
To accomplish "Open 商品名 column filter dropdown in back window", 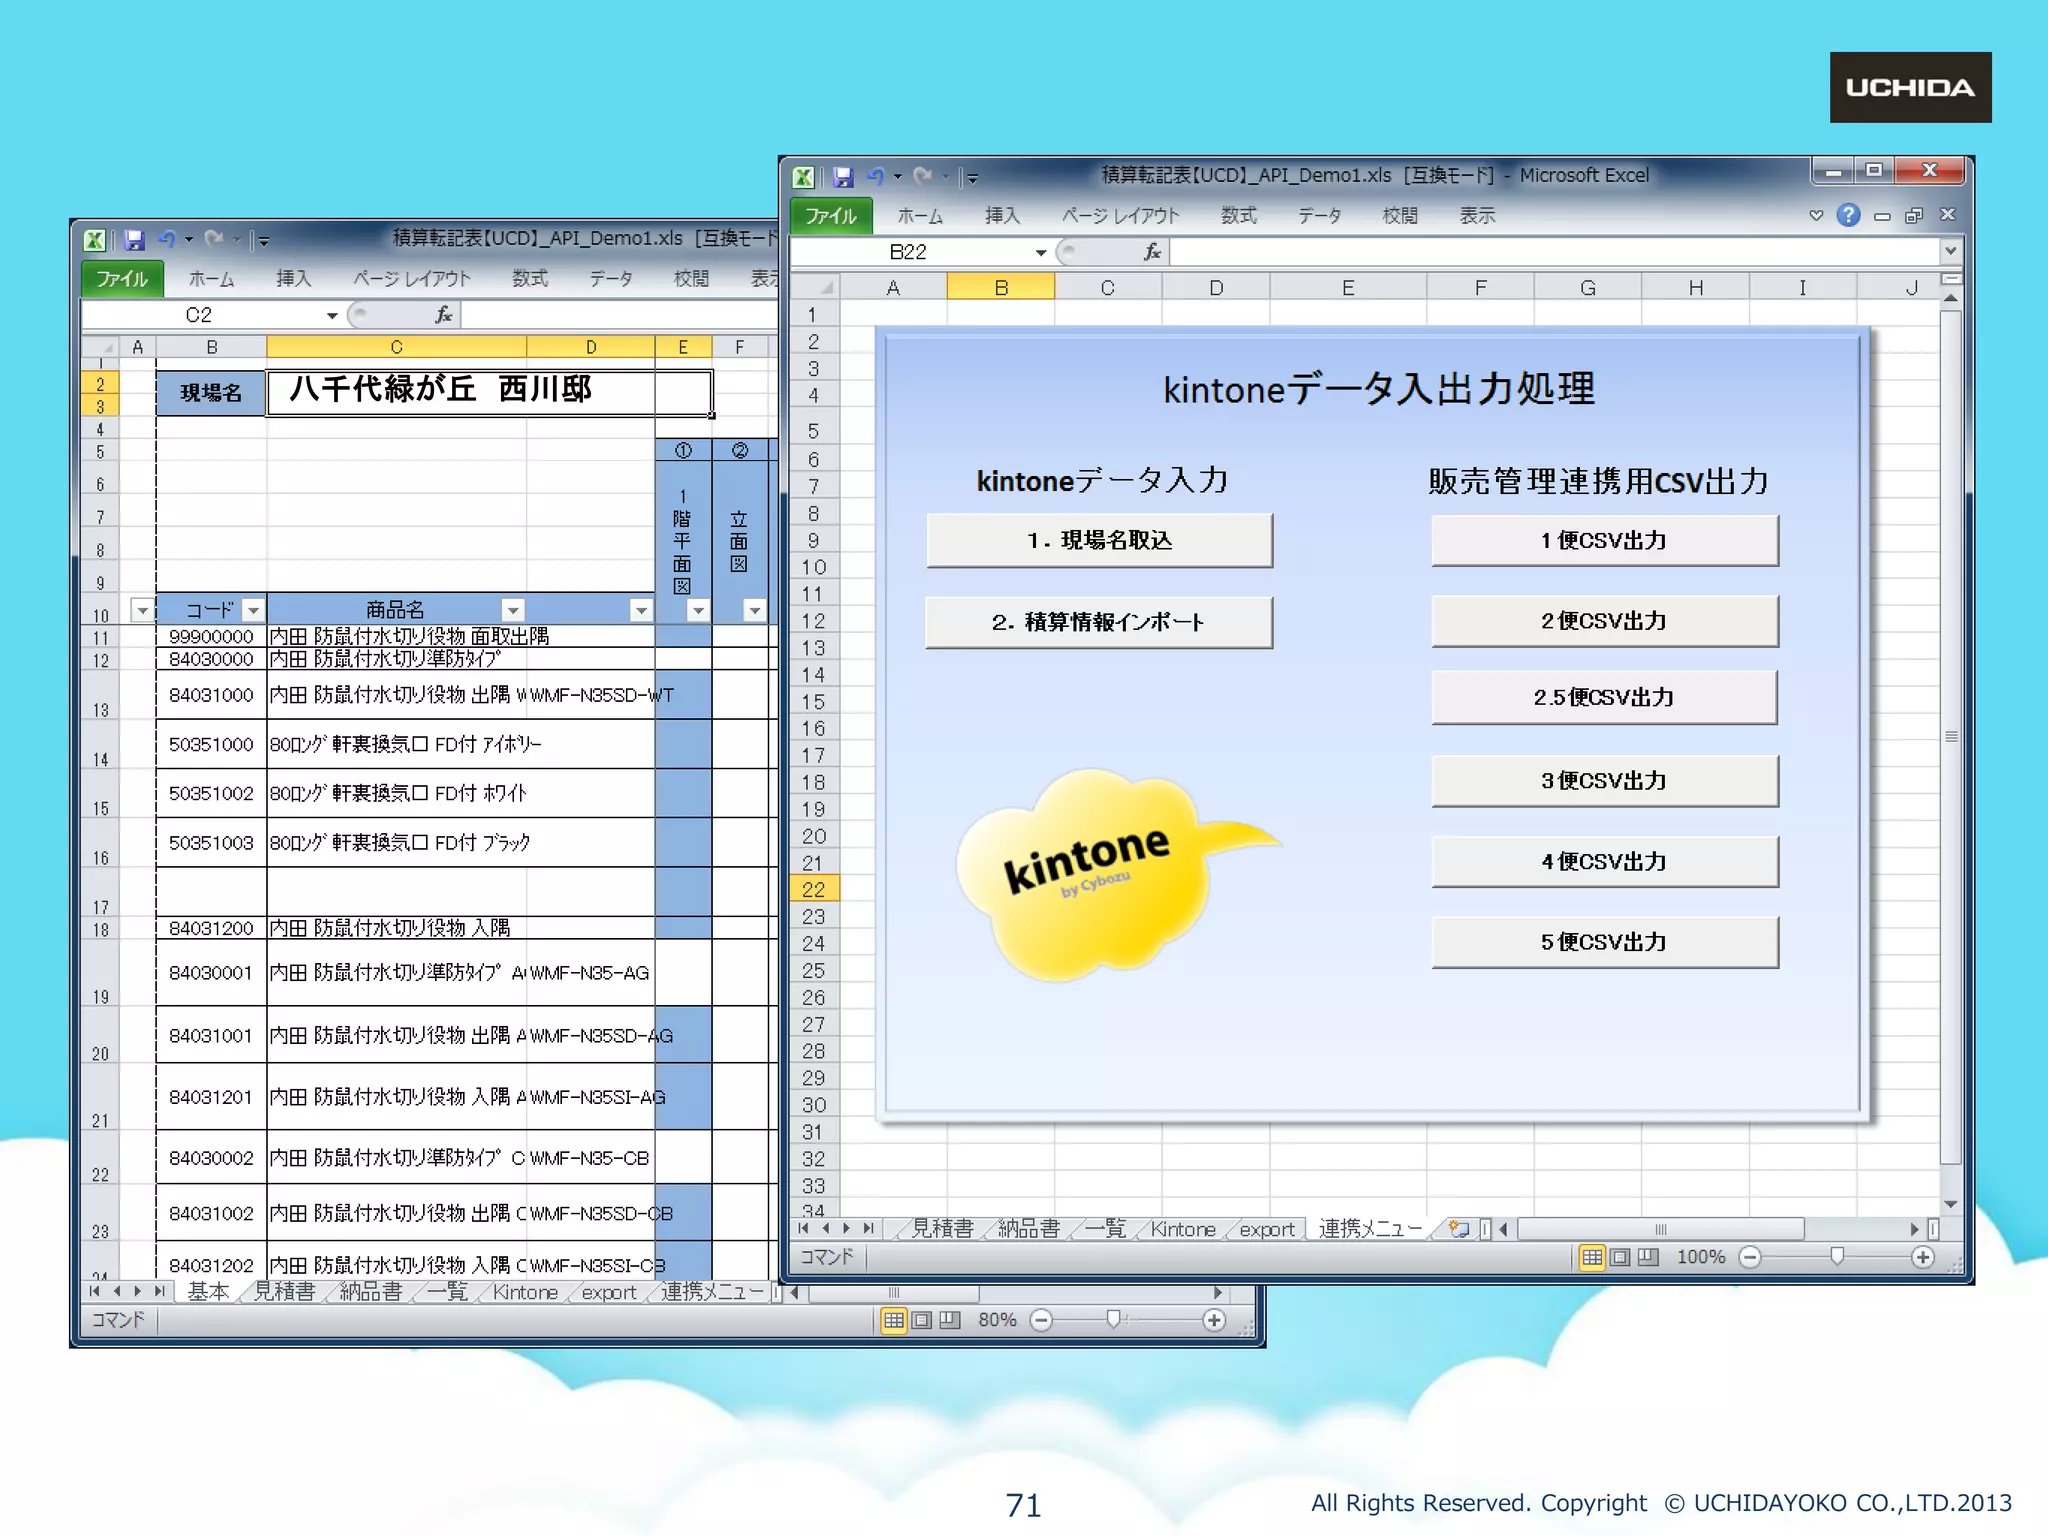I will 512,610.
